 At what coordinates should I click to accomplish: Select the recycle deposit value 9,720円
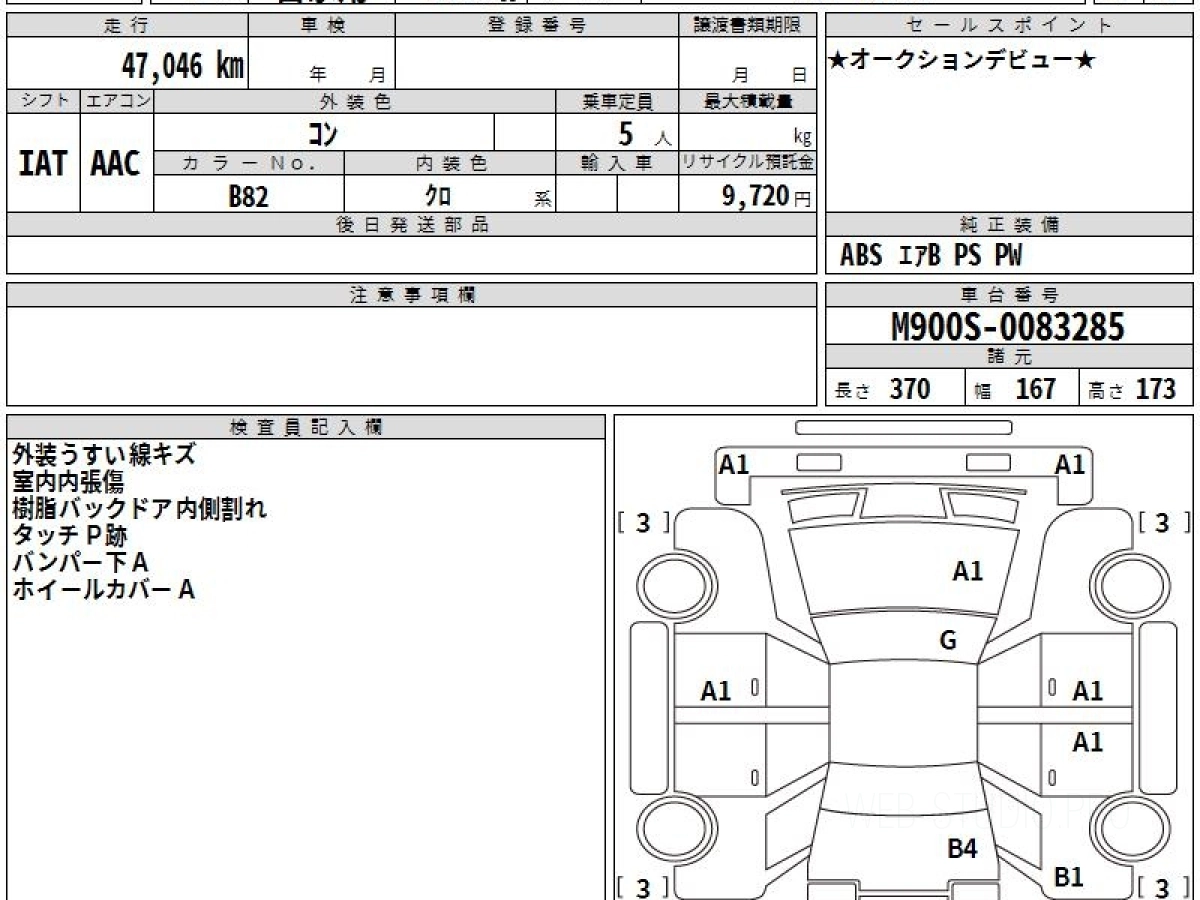coord(766,196)
